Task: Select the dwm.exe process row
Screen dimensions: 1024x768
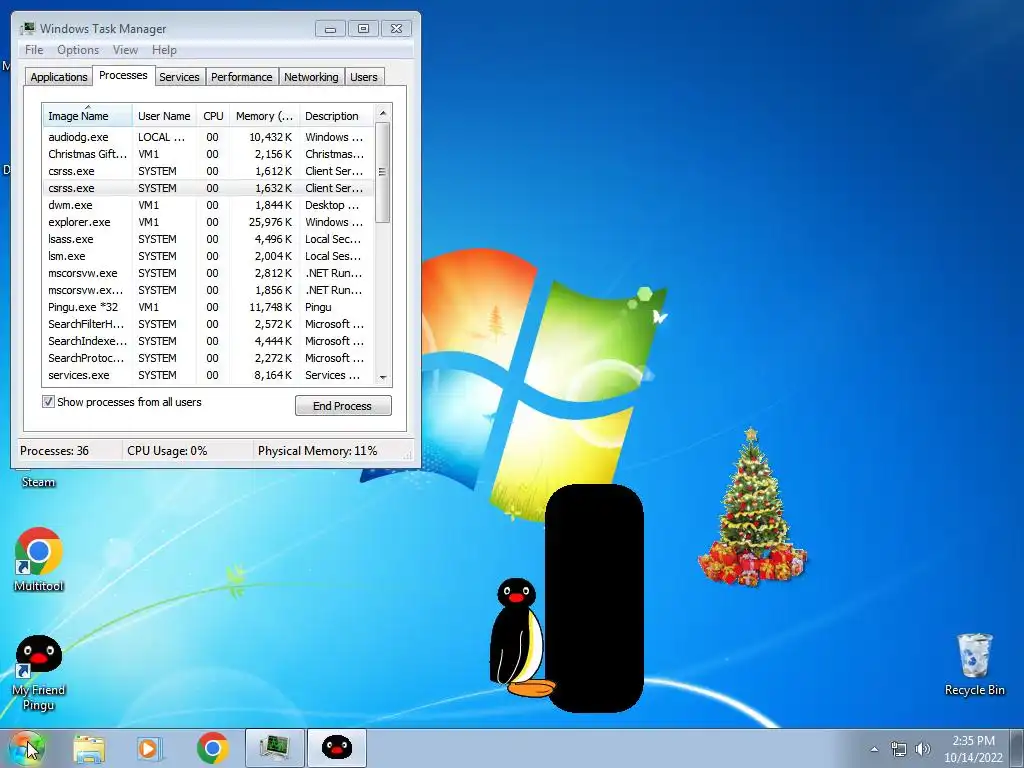Action: click(x=208, y=205)
